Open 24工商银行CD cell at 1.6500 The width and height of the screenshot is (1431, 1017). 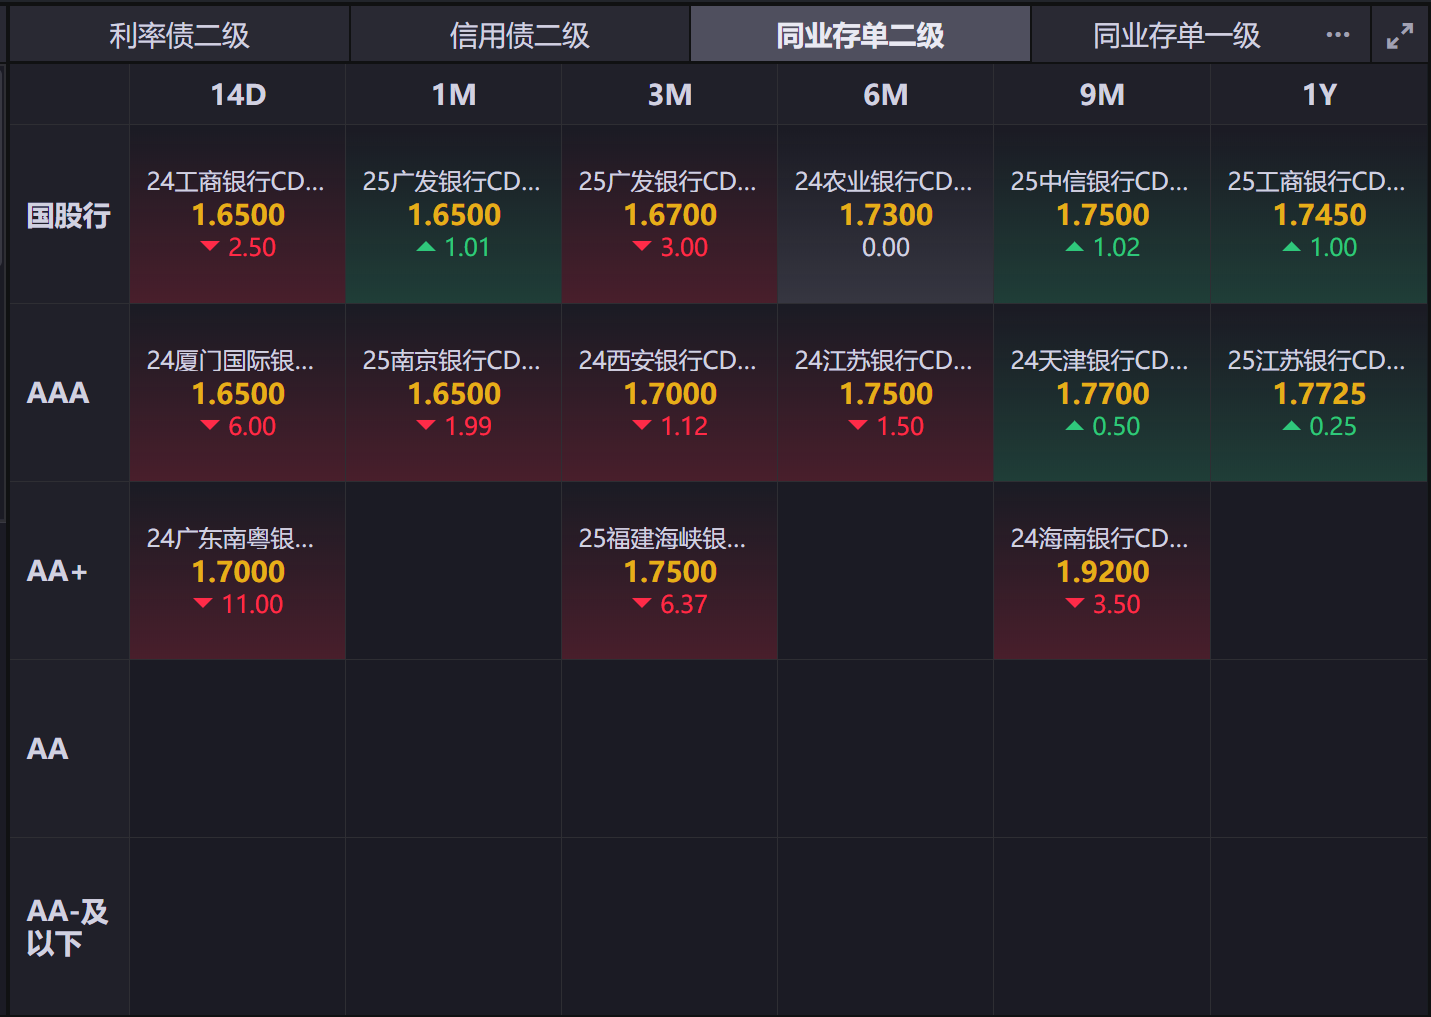click(238, 215)
